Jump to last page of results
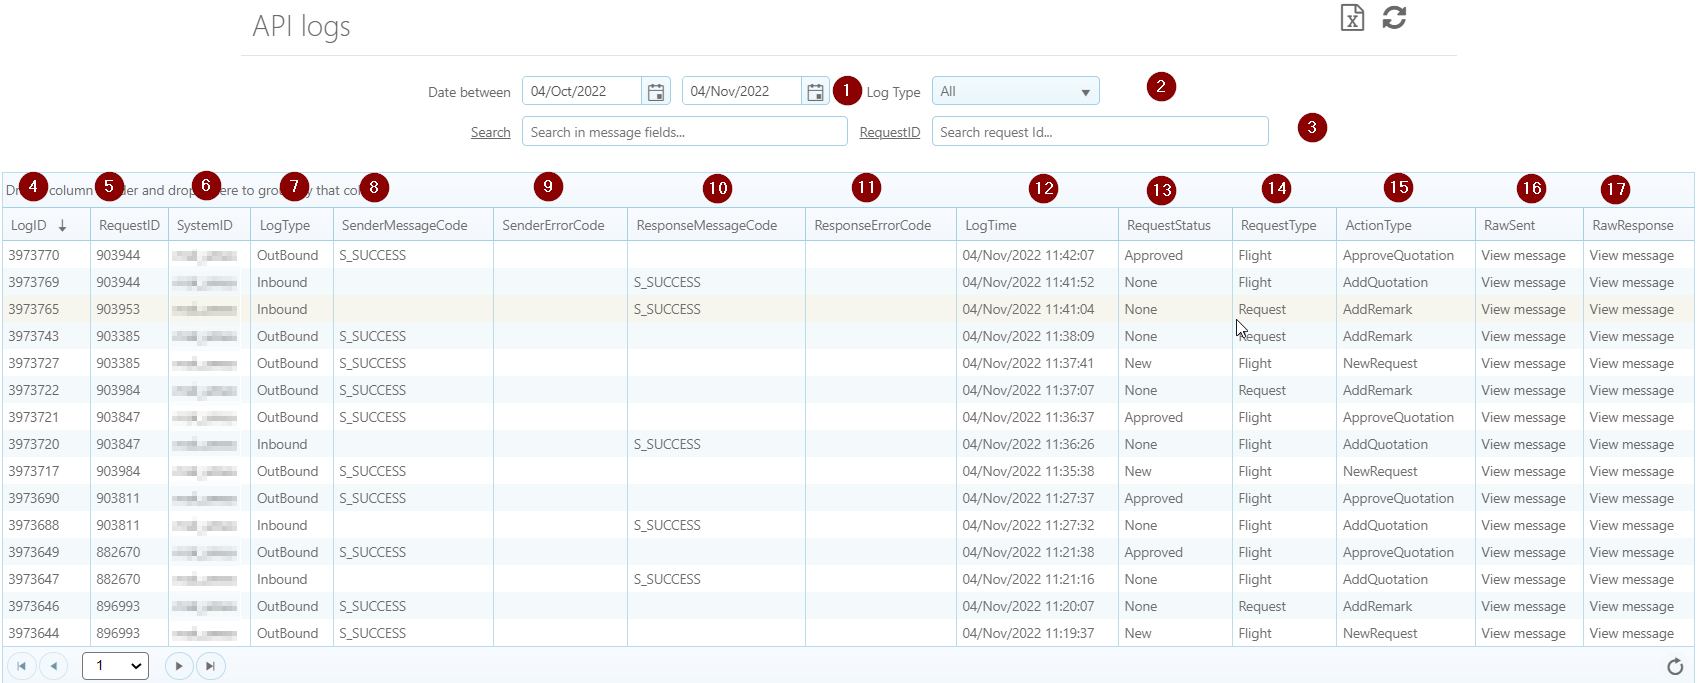1700x683 pixels. pos(210,666)
